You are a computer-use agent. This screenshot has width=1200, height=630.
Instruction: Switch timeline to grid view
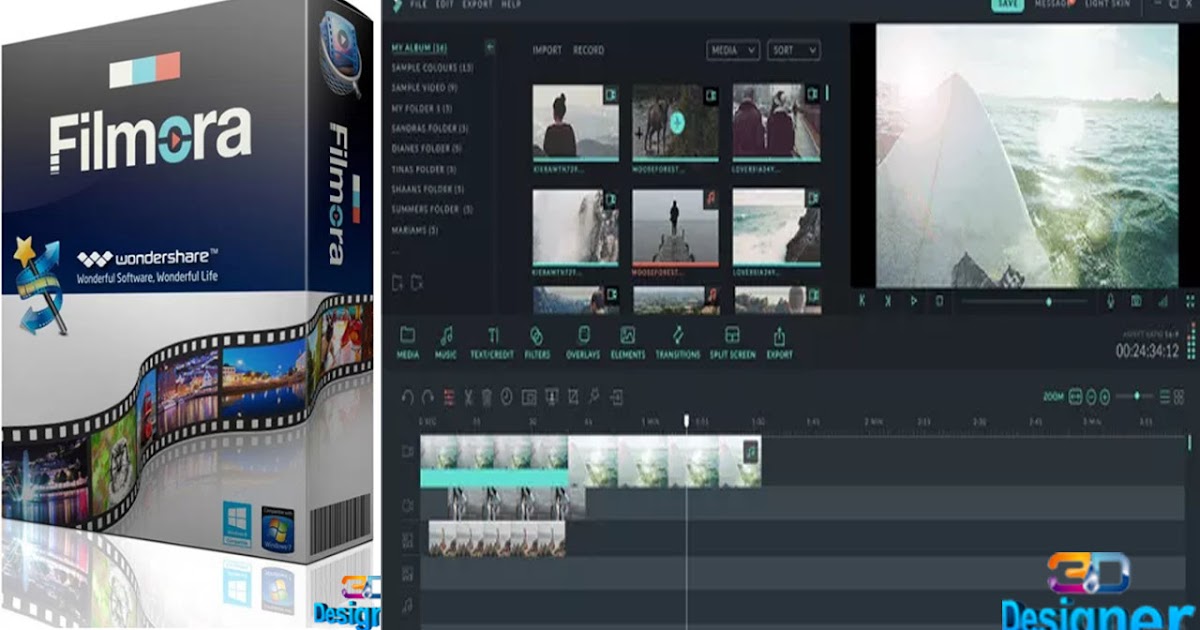click(1181, 397)
